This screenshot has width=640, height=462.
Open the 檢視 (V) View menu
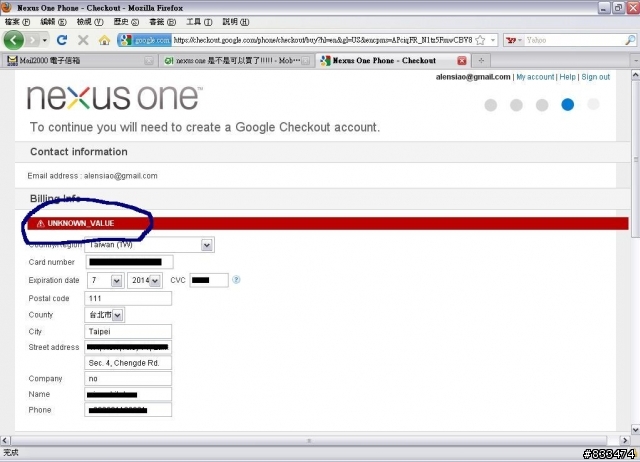pyautogui.click(x=90, y=22)
